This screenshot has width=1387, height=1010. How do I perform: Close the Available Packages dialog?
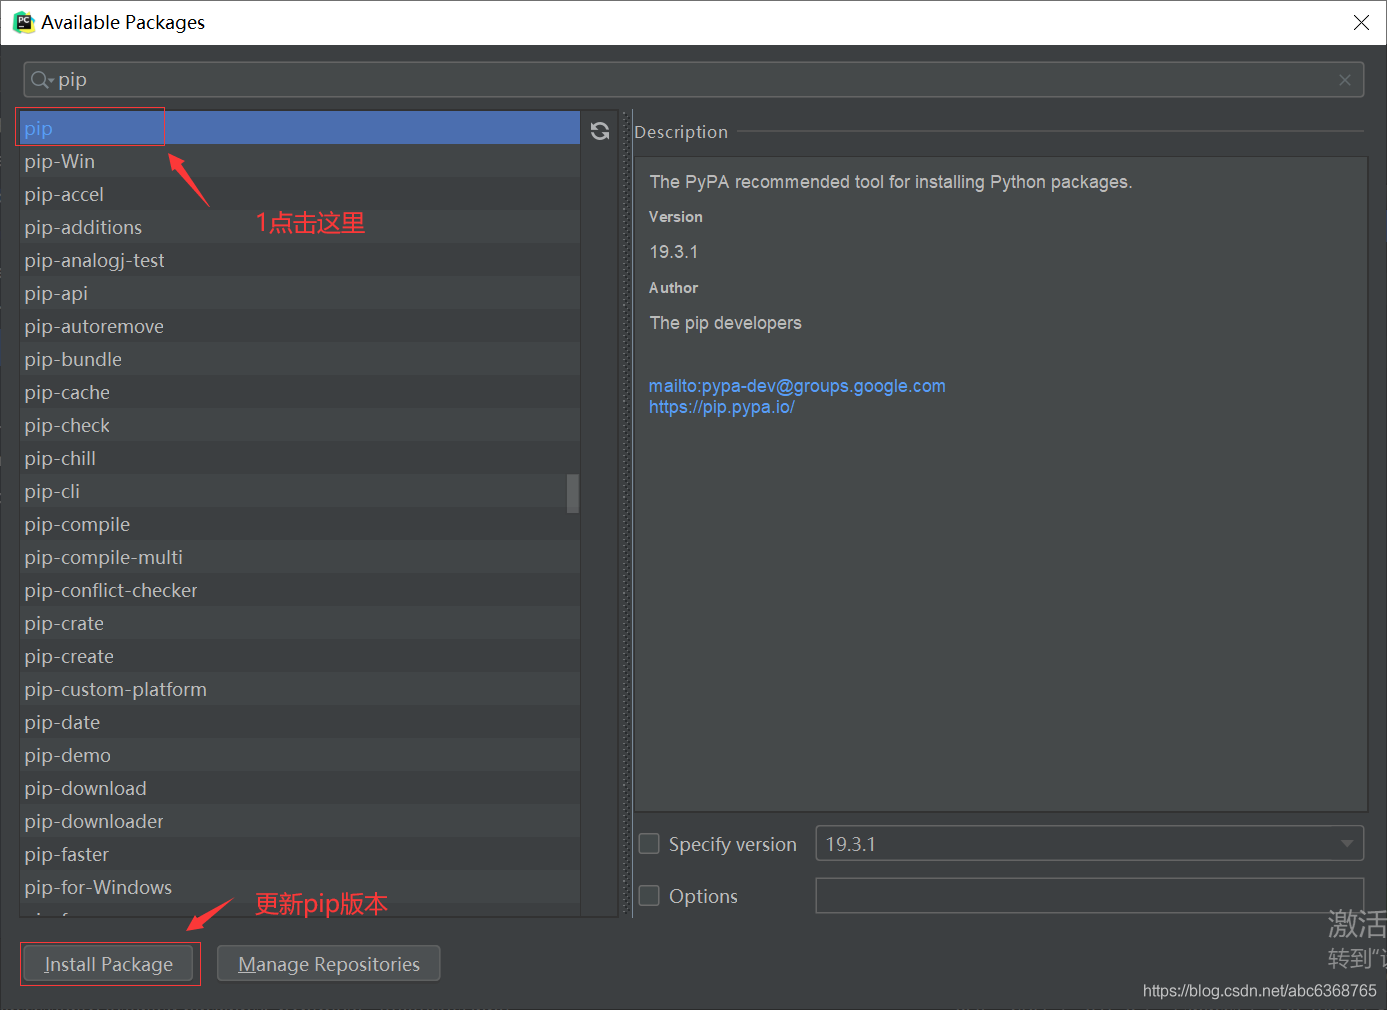(1361, 22)
